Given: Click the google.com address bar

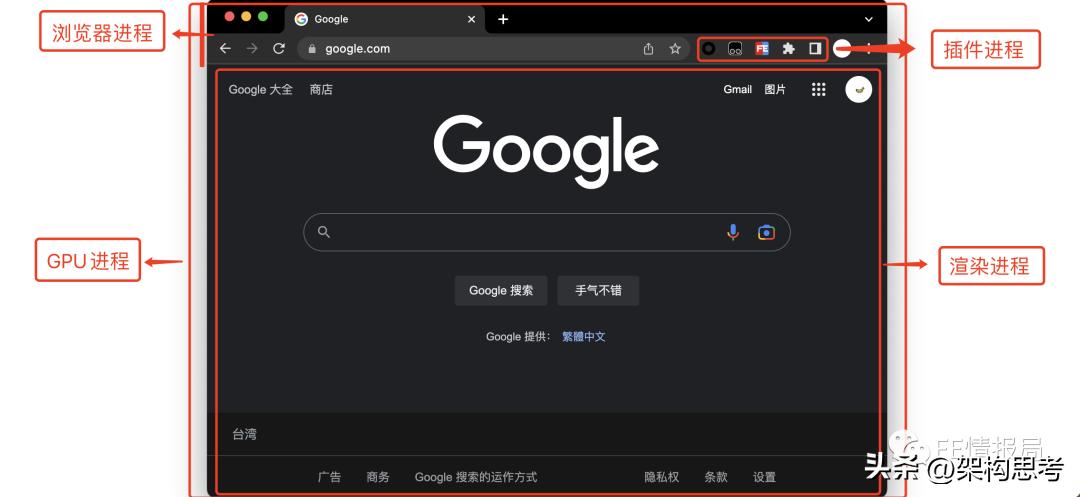Looking at the screenshot, I should (493, 49).
